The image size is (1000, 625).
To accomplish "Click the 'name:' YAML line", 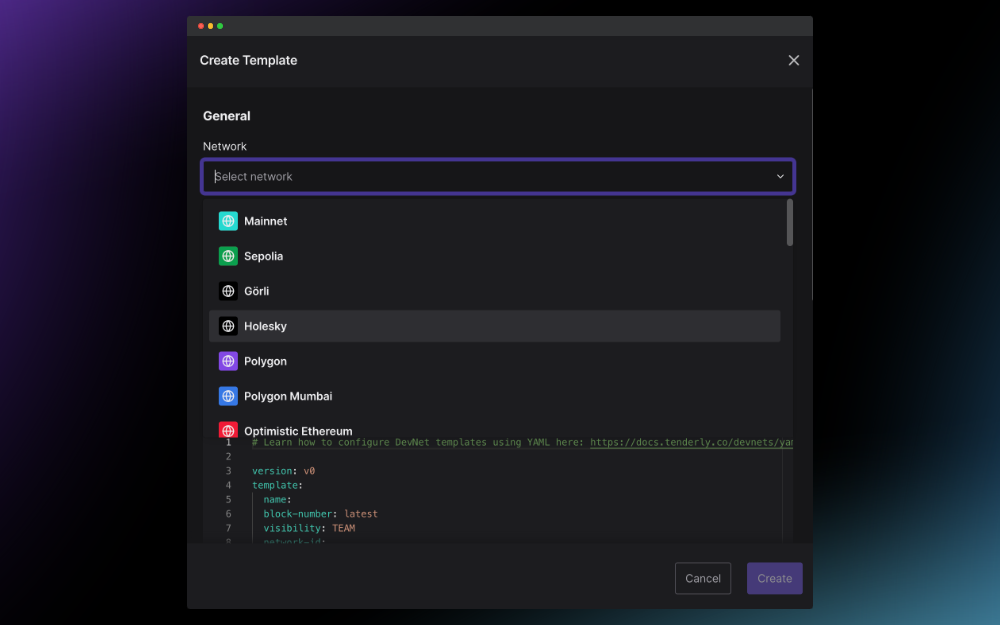I will point(277,500).
